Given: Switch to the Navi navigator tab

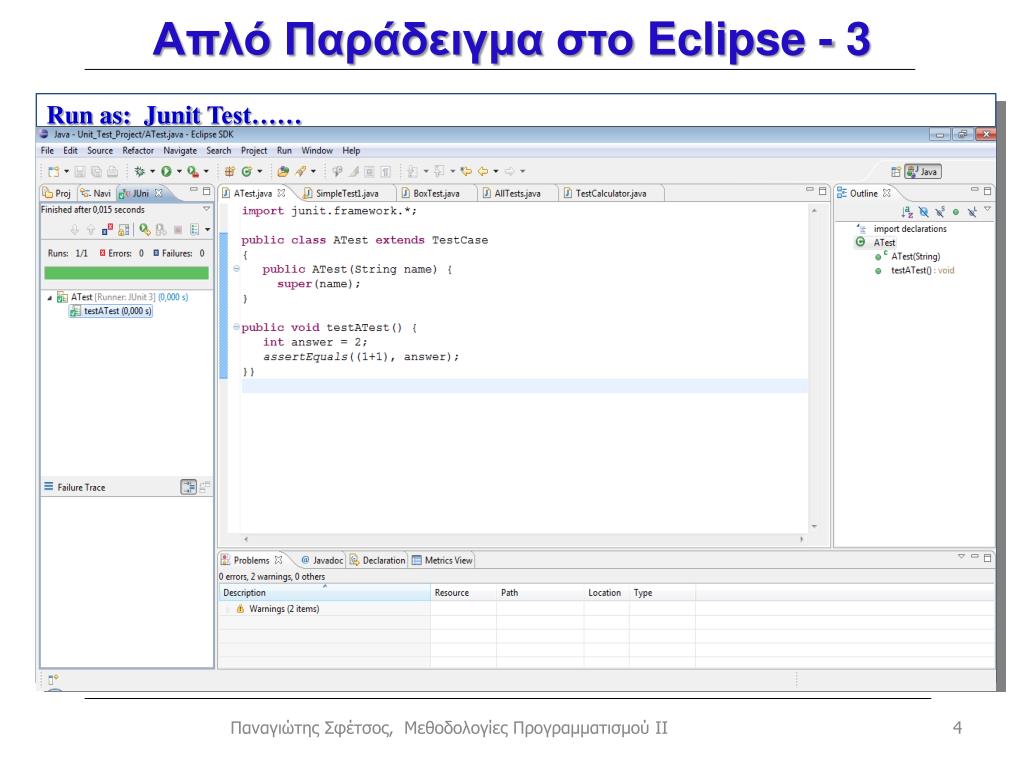Looking at the screenshot, I should click(x=96, y=193).
